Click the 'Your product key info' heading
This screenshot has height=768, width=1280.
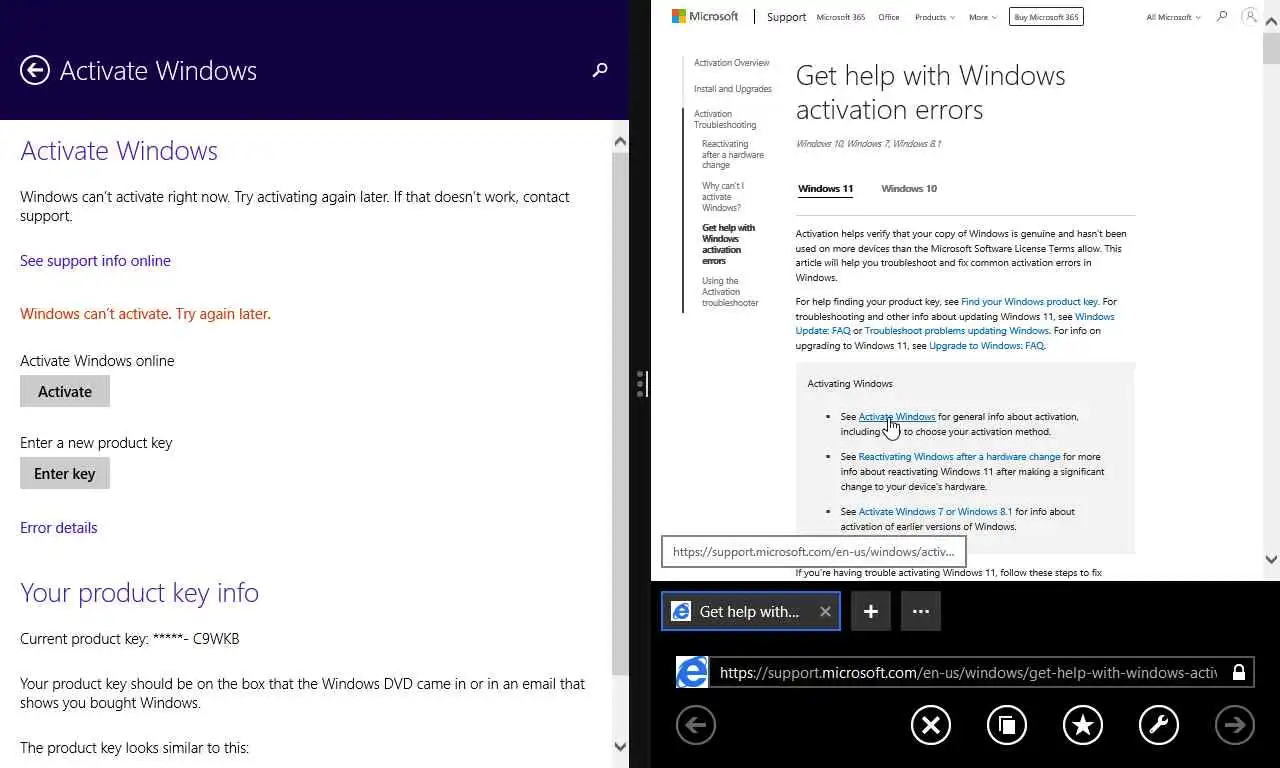pyautogui.click(x=139, y=593)
